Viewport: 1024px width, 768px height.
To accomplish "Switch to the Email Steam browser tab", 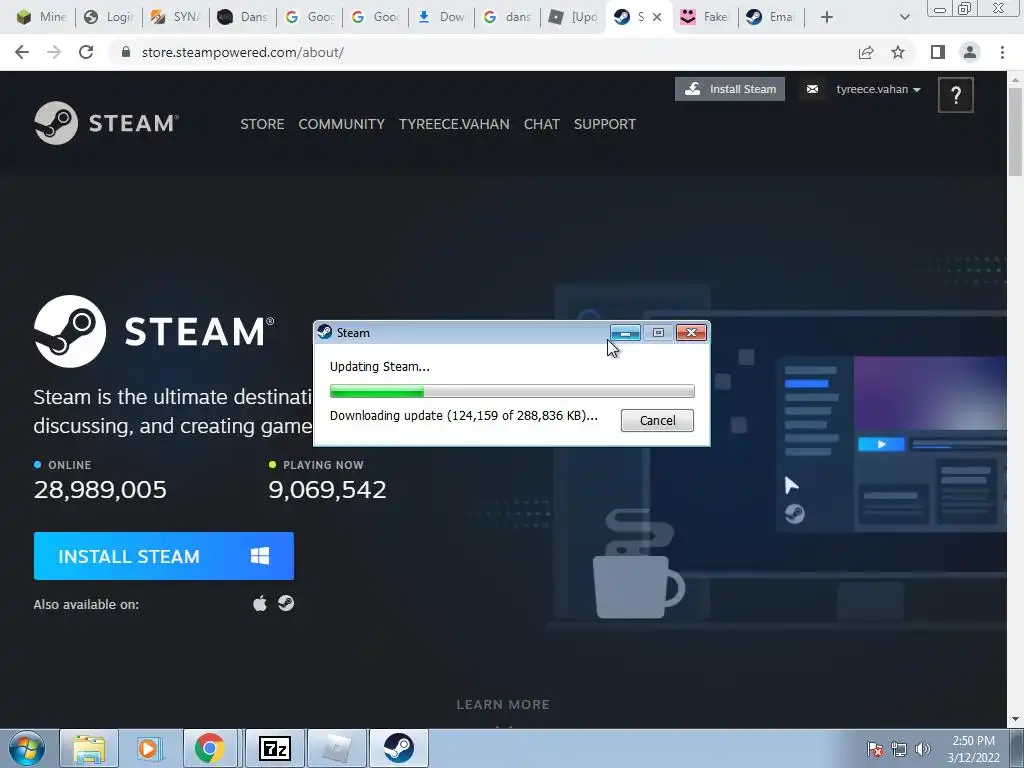I will pyautogui.click(x=771, y=18).
